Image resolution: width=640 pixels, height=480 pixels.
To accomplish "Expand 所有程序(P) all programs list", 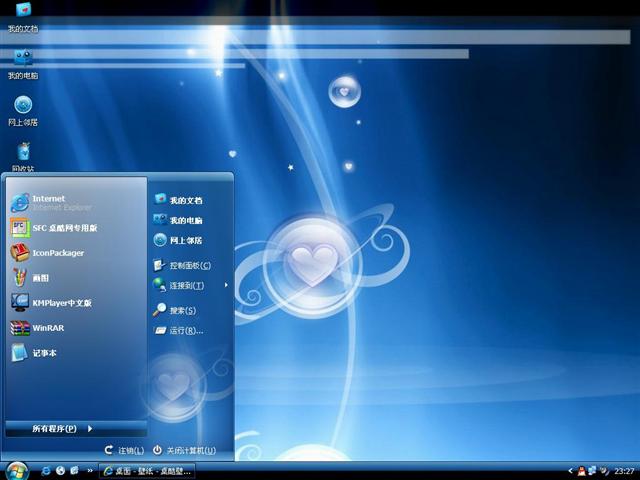I will (x=62, y=429).
